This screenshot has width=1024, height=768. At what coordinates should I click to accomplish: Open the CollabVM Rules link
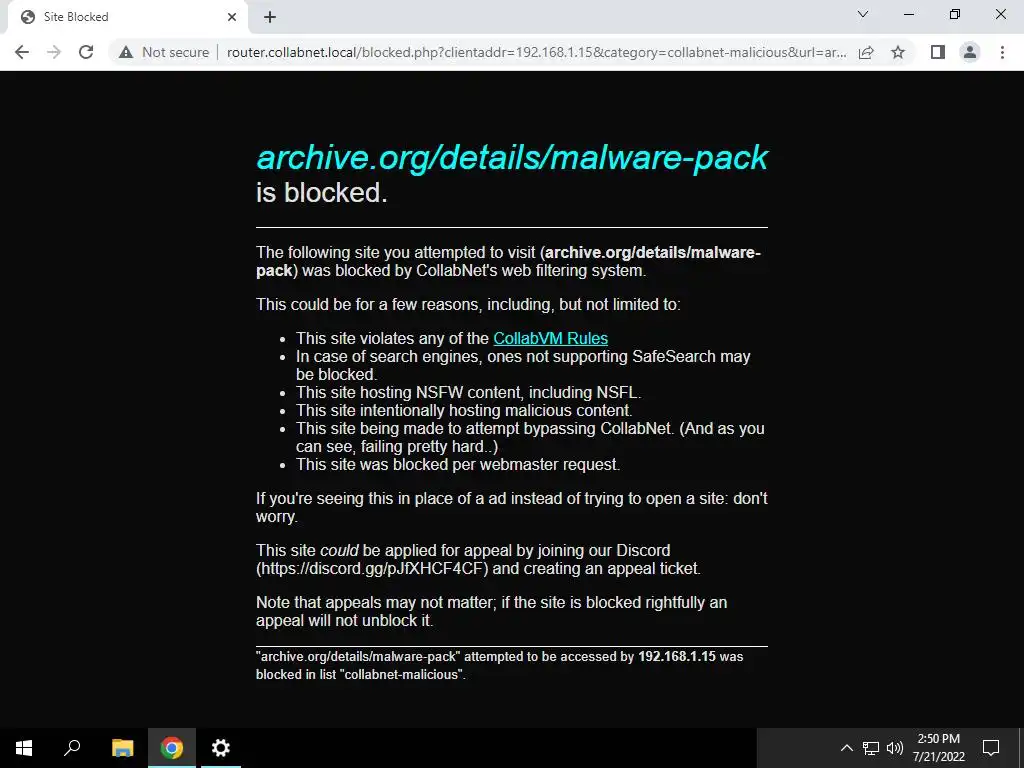(x=551, y=338)
